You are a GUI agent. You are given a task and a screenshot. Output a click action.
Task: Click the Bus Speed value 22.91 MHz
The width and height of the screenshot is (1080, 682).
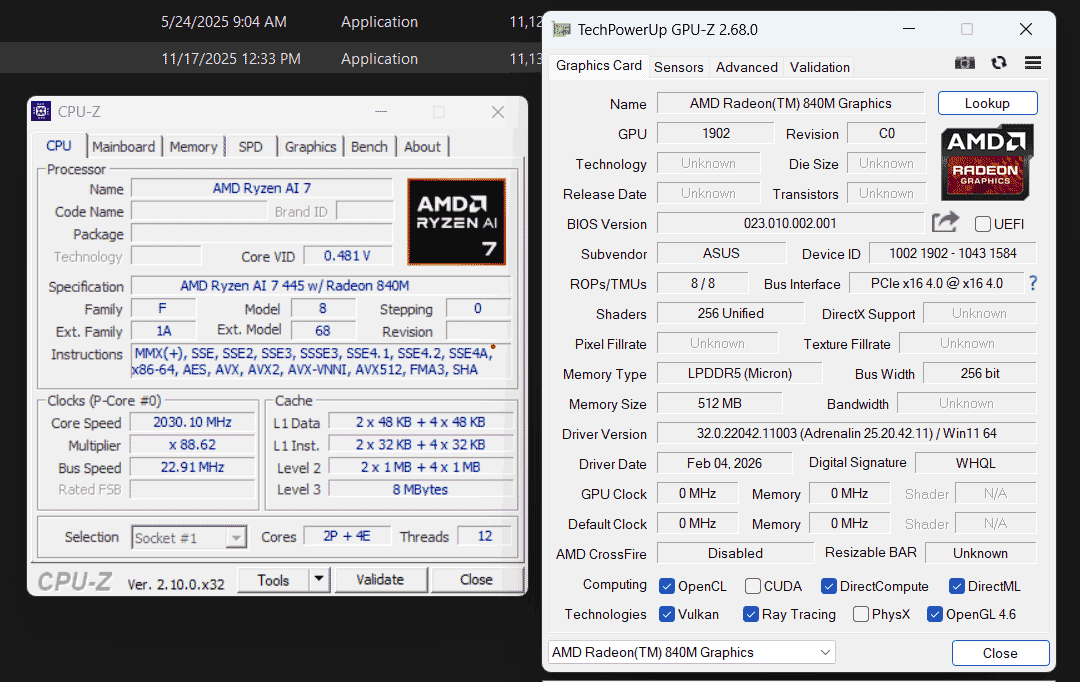tap(192, 467)
